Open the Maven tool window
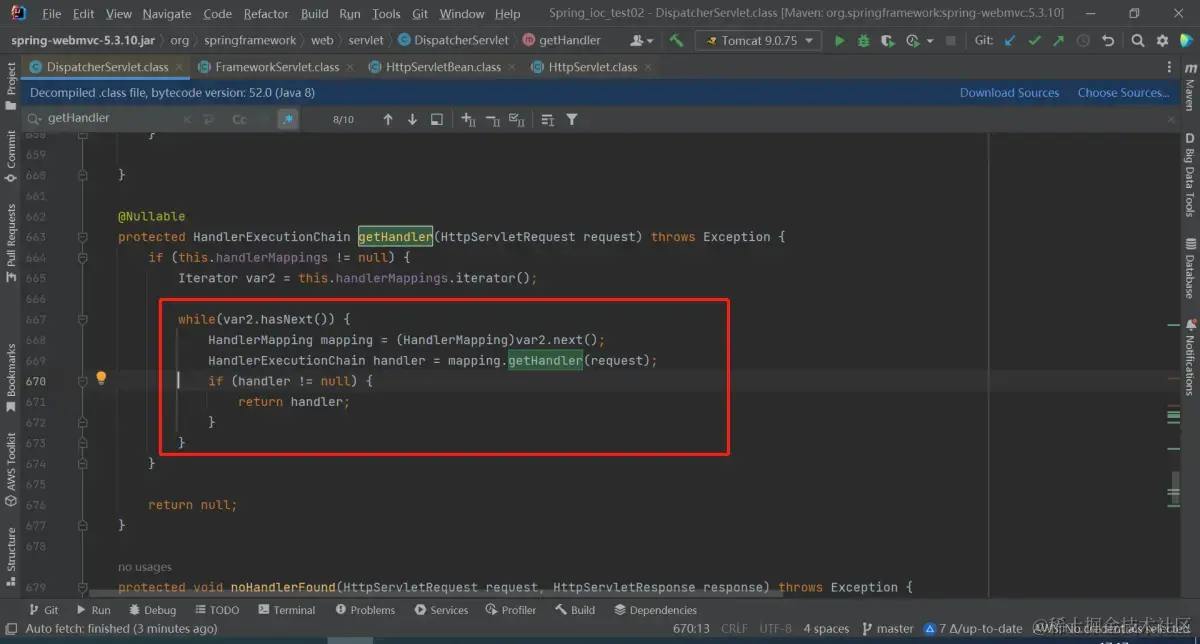Viewport: 1200px width, 644px height. [x=1190, y=88]
